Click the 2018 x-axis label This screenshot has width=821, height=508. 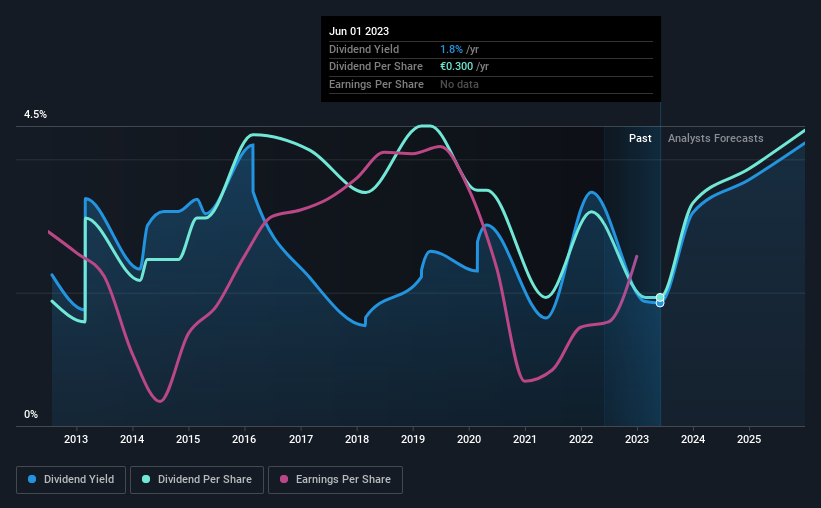[357, 439]
